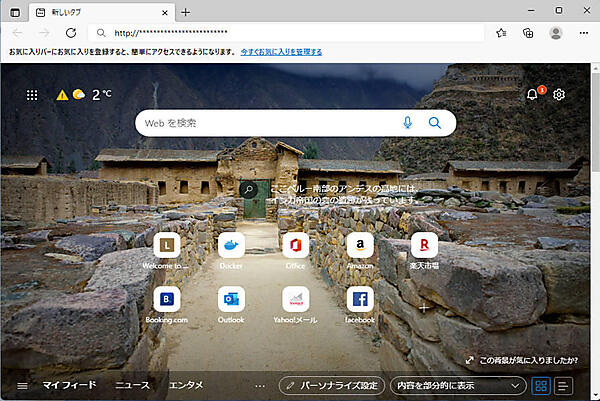Image resolution: width=600 pixels, height=401 pixels.
Task: Switch feed to list view
Action: [563, 386]
